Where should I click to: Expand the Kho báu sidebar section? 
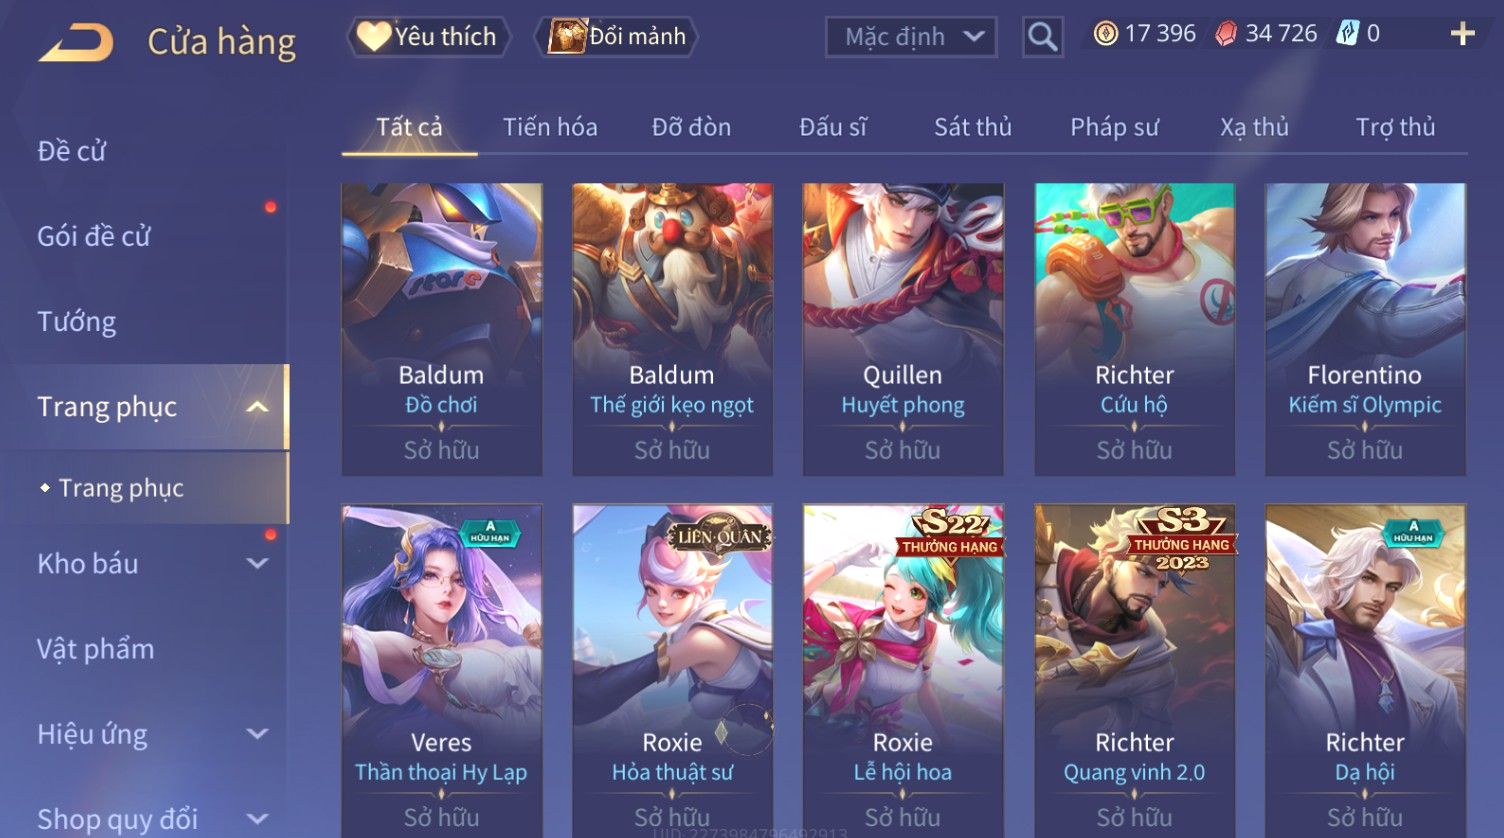click(257, 564)
